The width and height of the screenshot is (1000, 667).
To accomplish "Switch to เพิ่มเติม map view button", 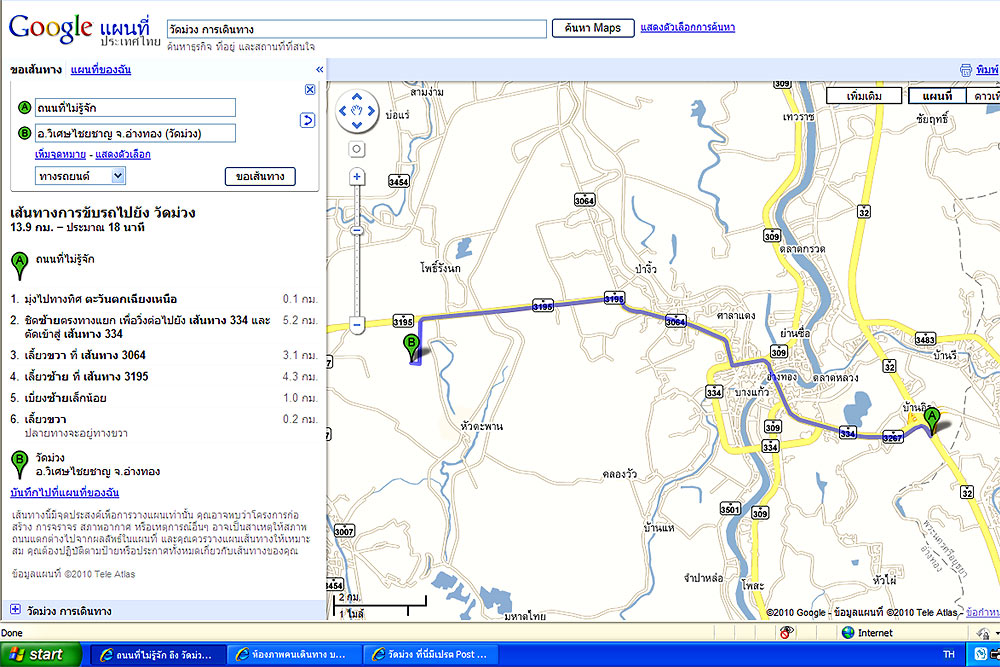I will coord(864,96).
